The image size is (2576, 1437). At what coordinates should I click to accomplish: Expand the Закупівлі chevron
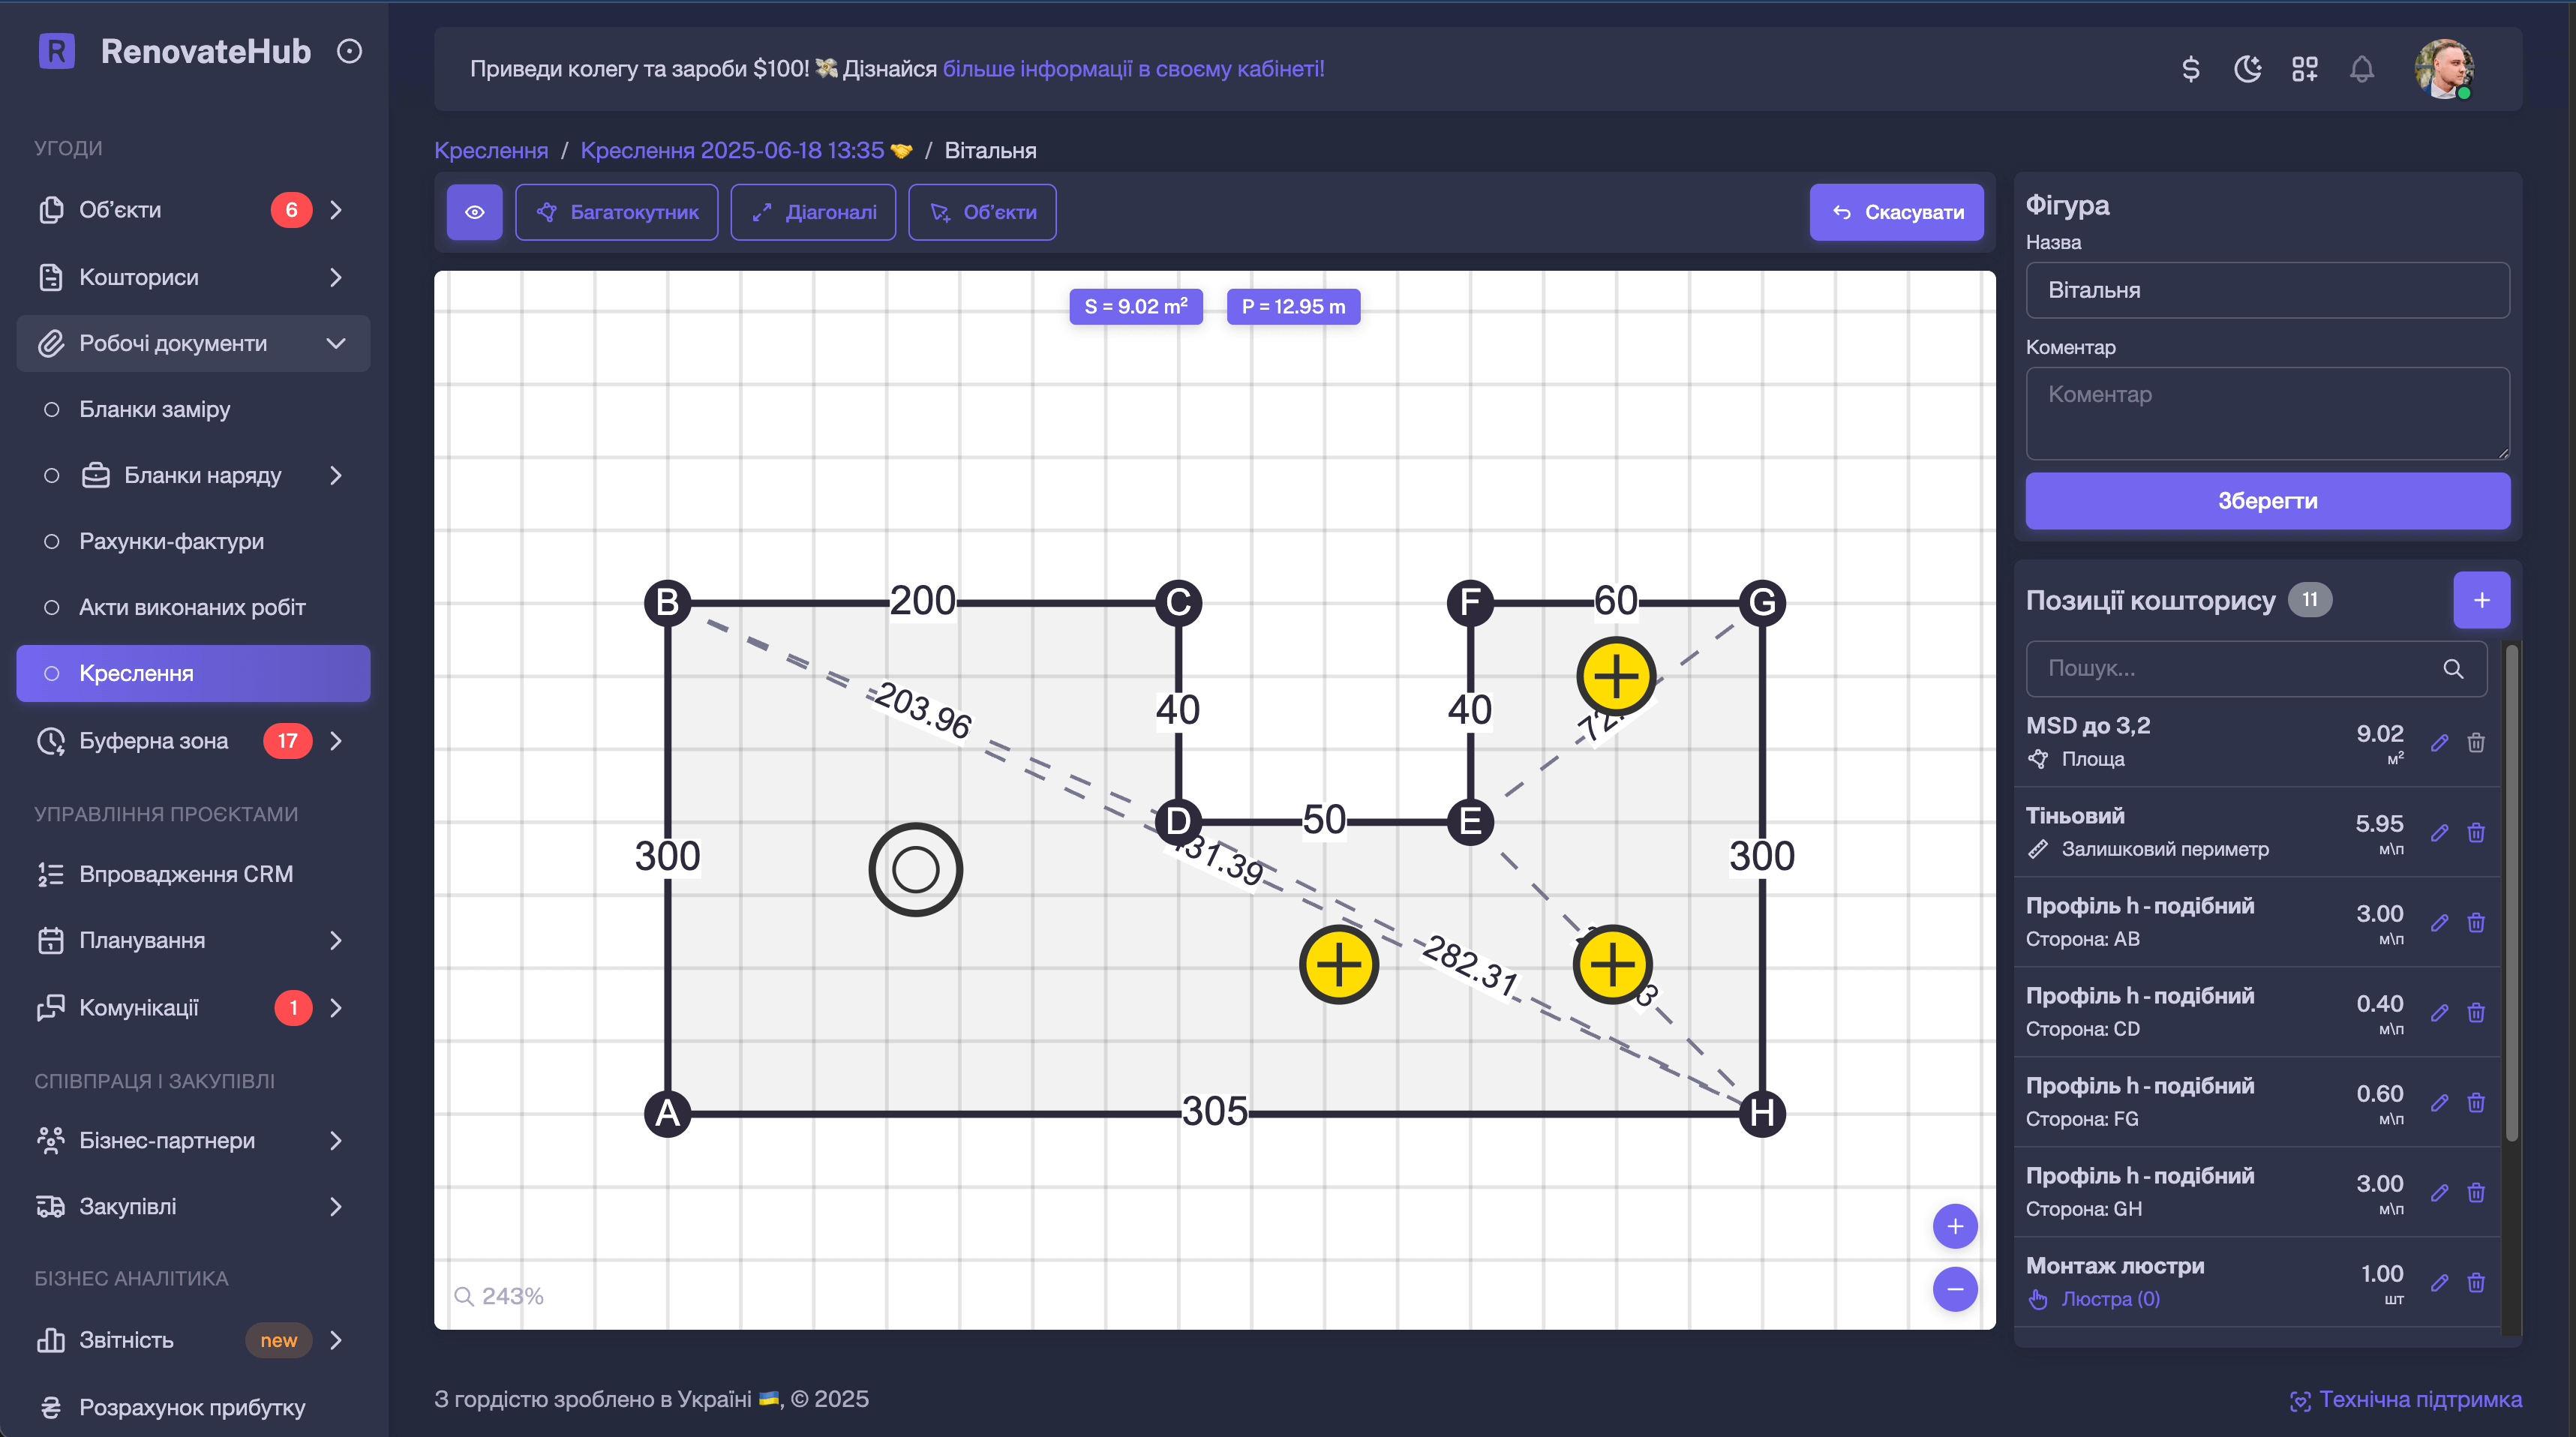click(x=336, y=1207)
